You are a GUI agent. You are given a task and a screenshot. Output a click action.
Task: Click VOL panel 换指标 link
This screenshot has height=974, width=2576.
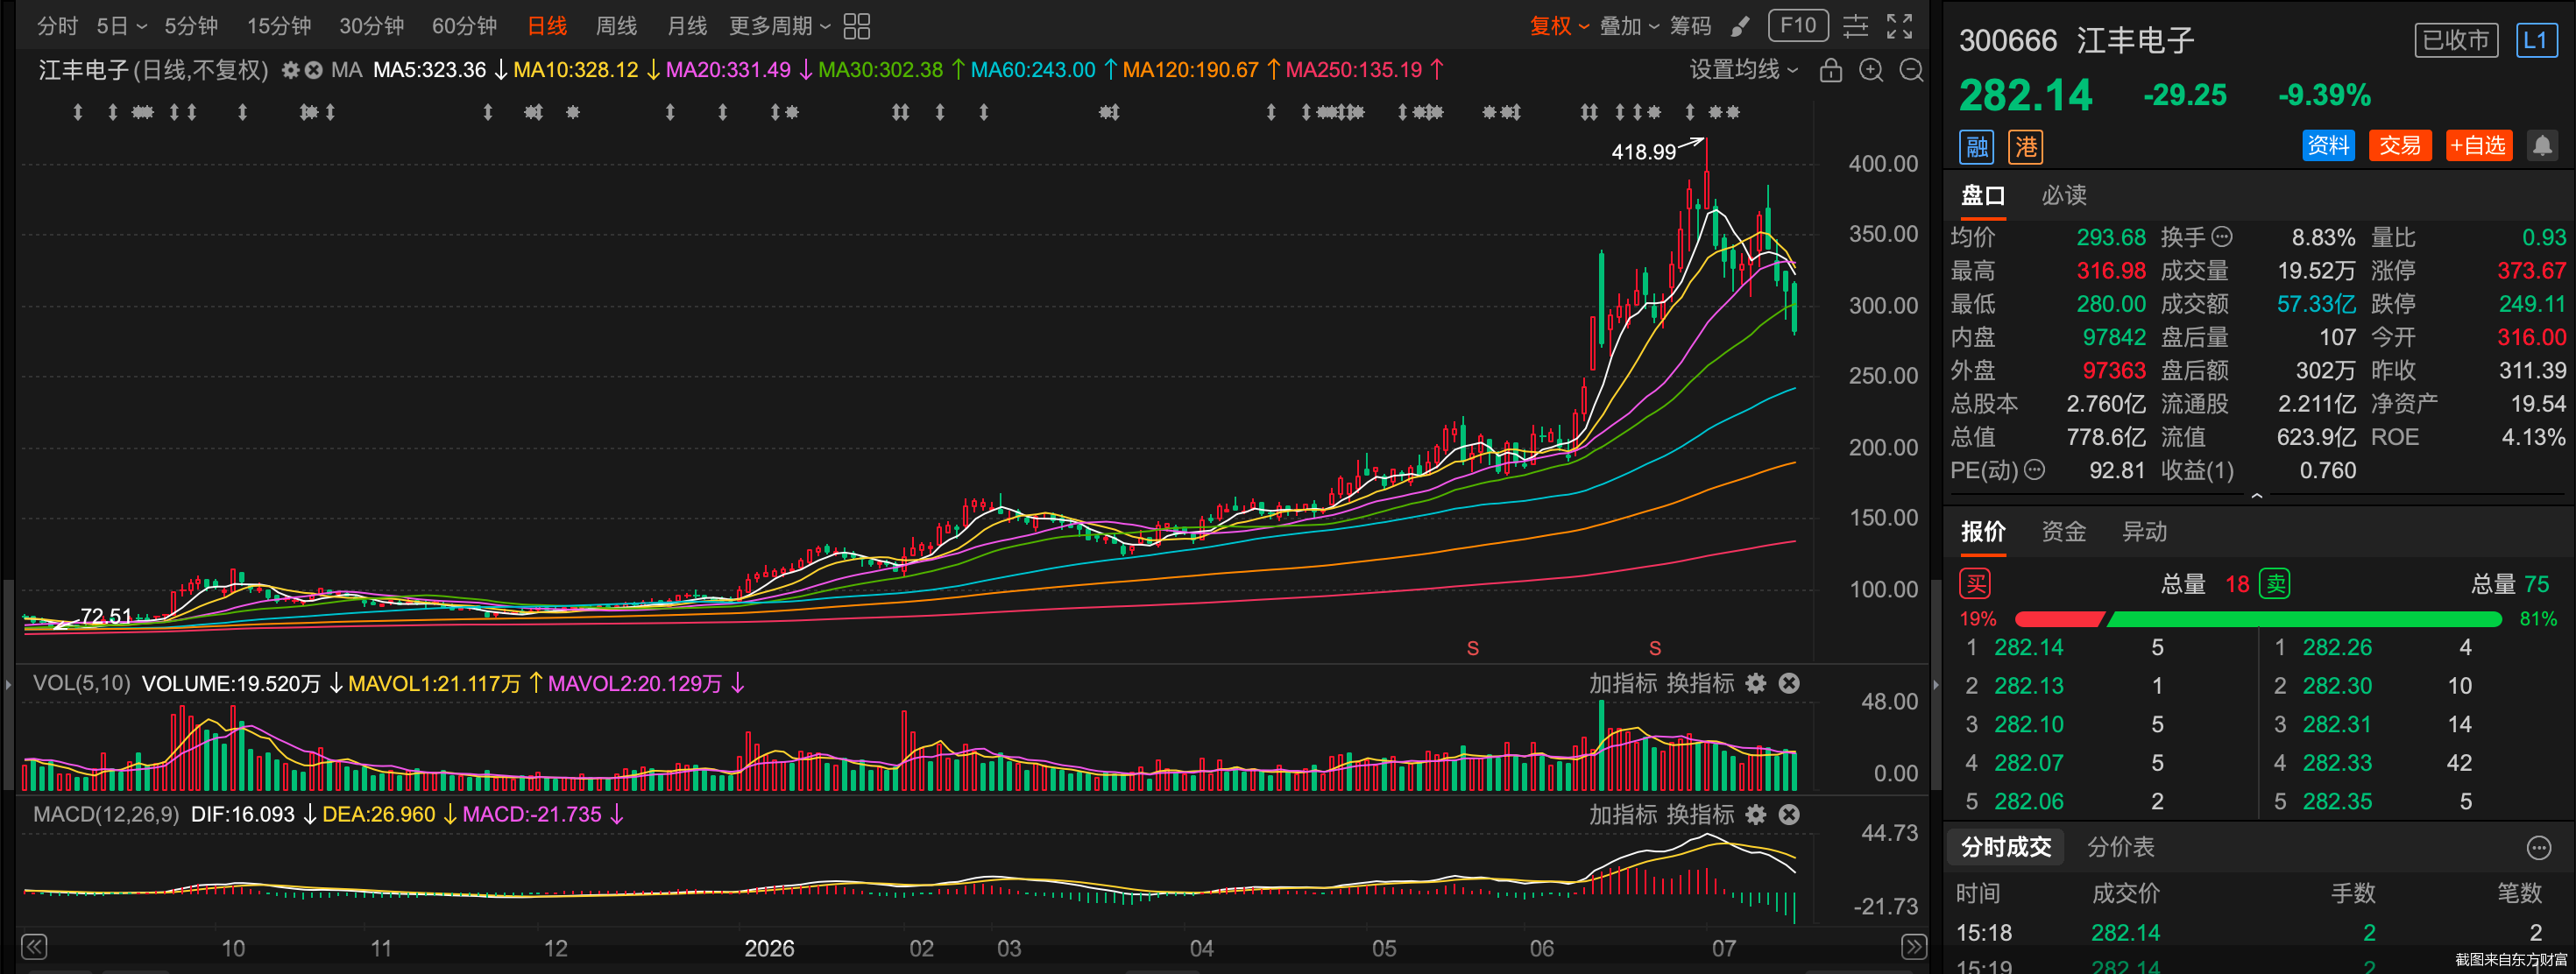pos(1700,683)
